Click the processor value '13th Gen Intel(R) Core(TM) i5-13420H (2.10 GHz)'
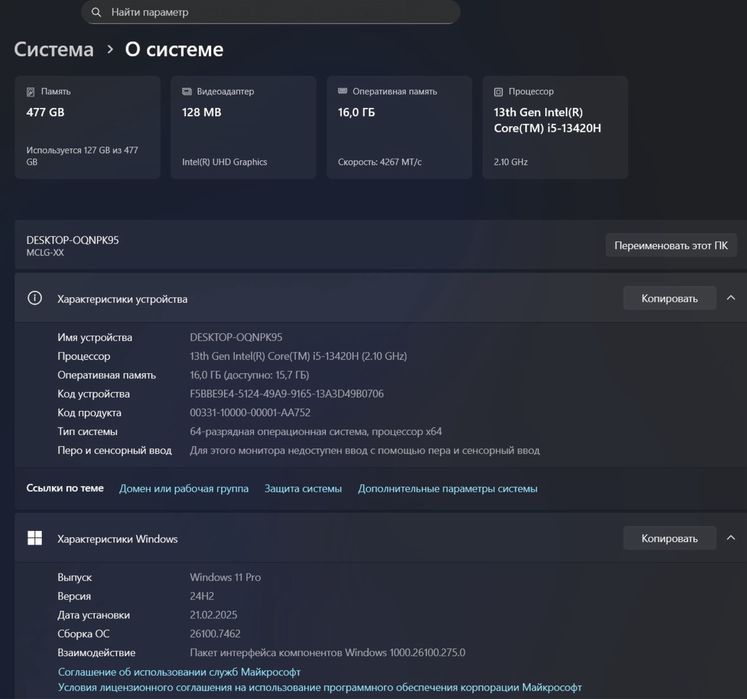 click(298, 356)
